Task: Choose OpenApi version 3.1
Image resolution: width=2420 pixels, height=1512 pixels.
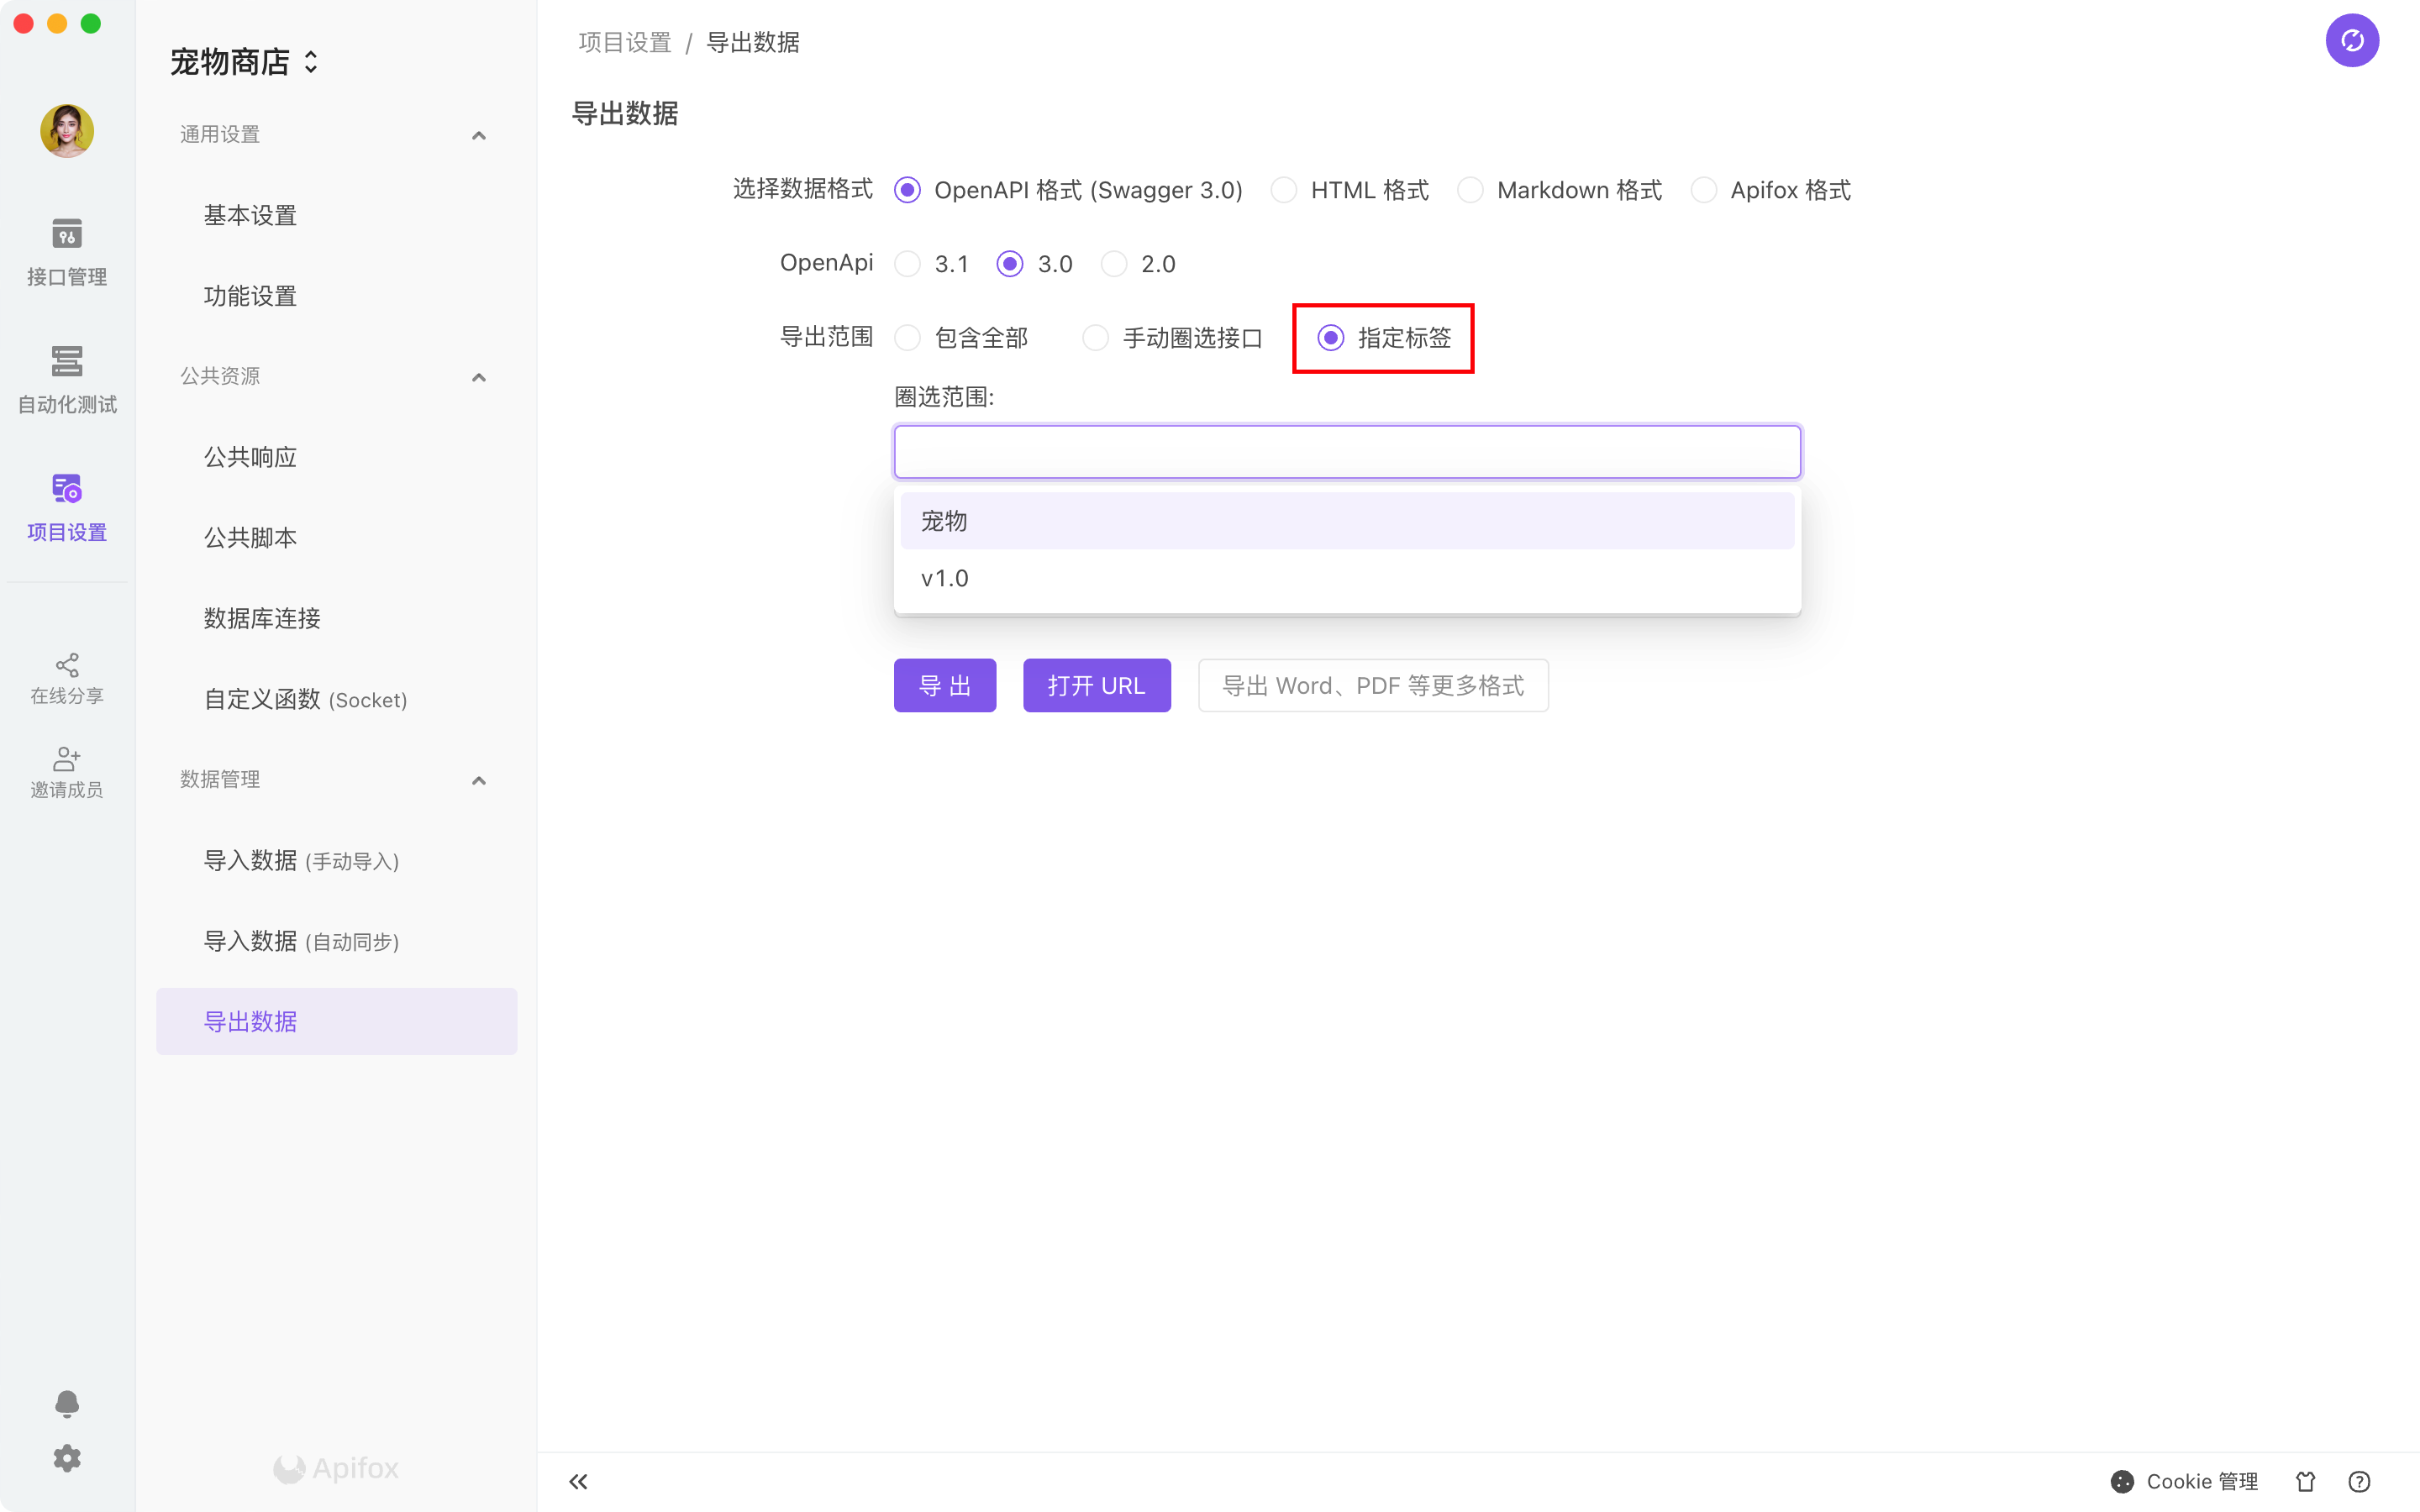Action: pyautogui.click(x=908, y=264)
